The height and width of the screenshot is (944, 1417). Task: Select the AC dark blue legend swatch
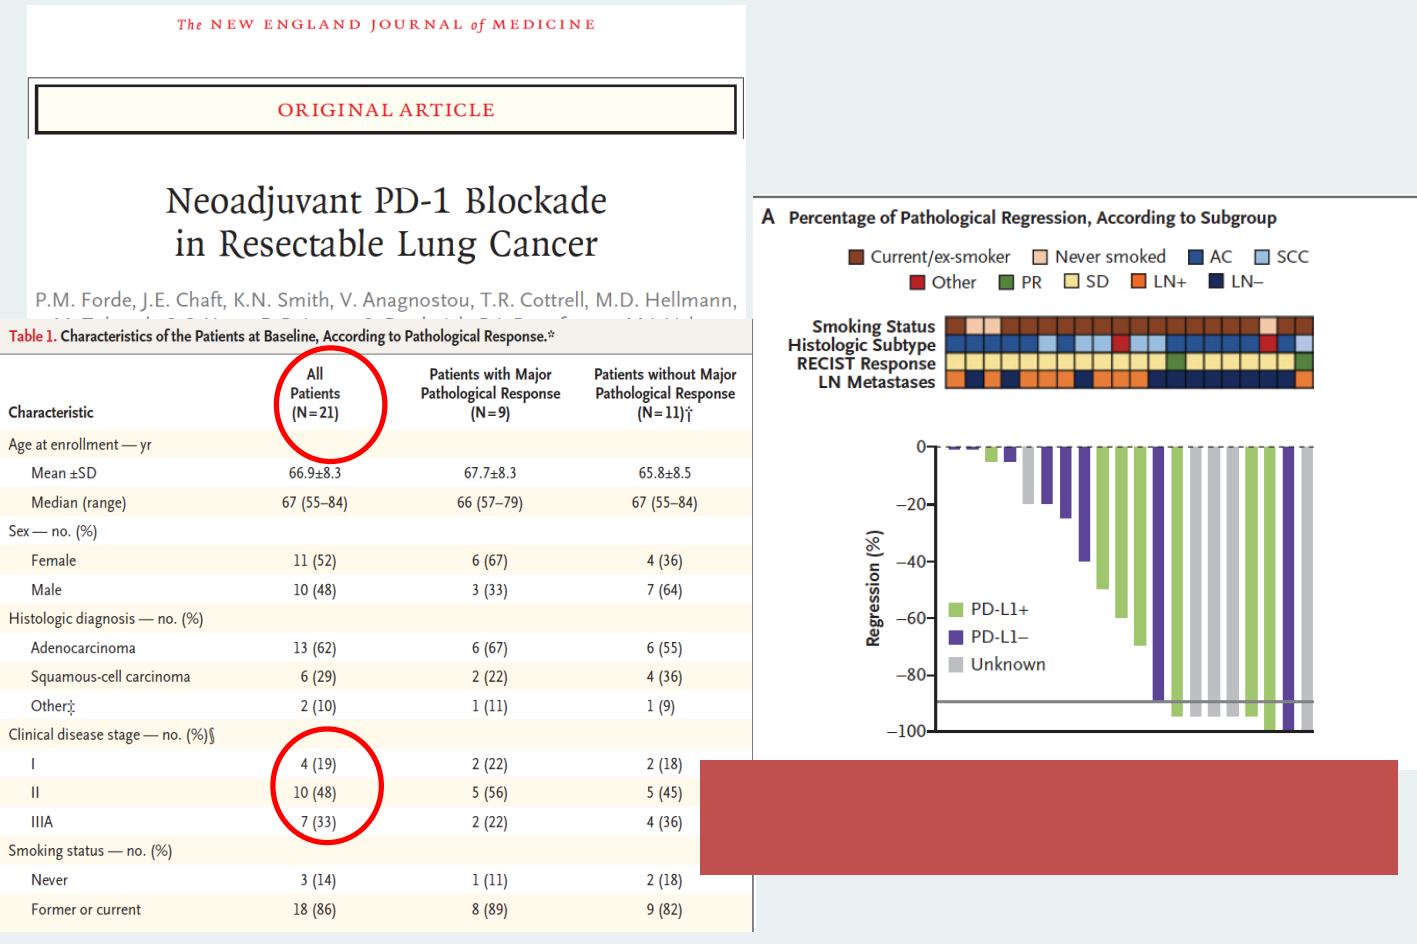tap(1196, 257)
